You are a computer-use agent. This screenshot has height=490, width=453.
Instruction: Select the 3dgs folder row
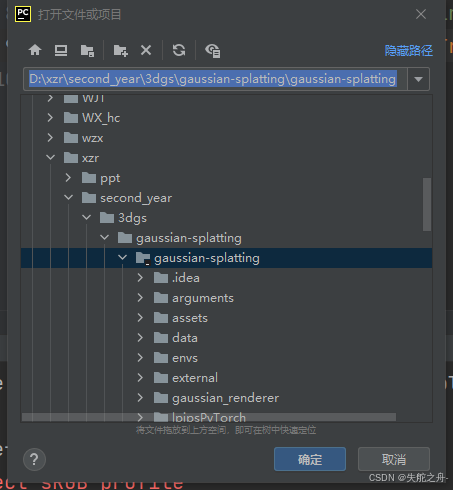tap(226, 218)
